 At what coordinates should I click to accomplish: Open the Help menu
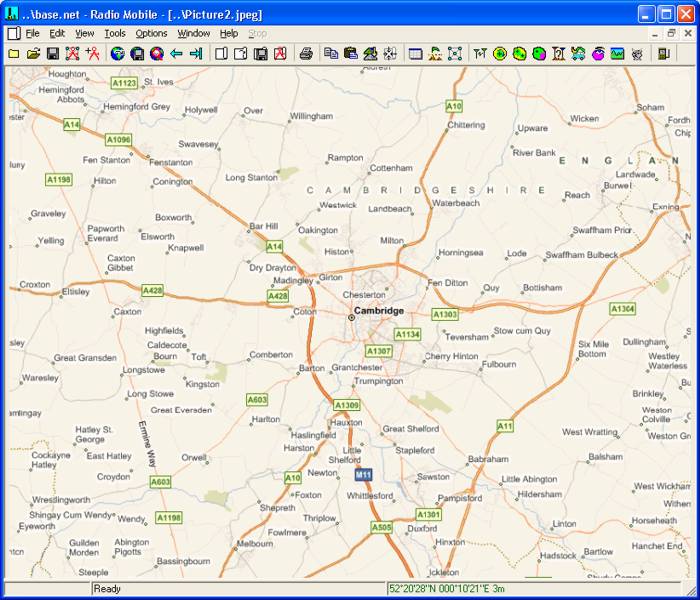pos(229,33)
